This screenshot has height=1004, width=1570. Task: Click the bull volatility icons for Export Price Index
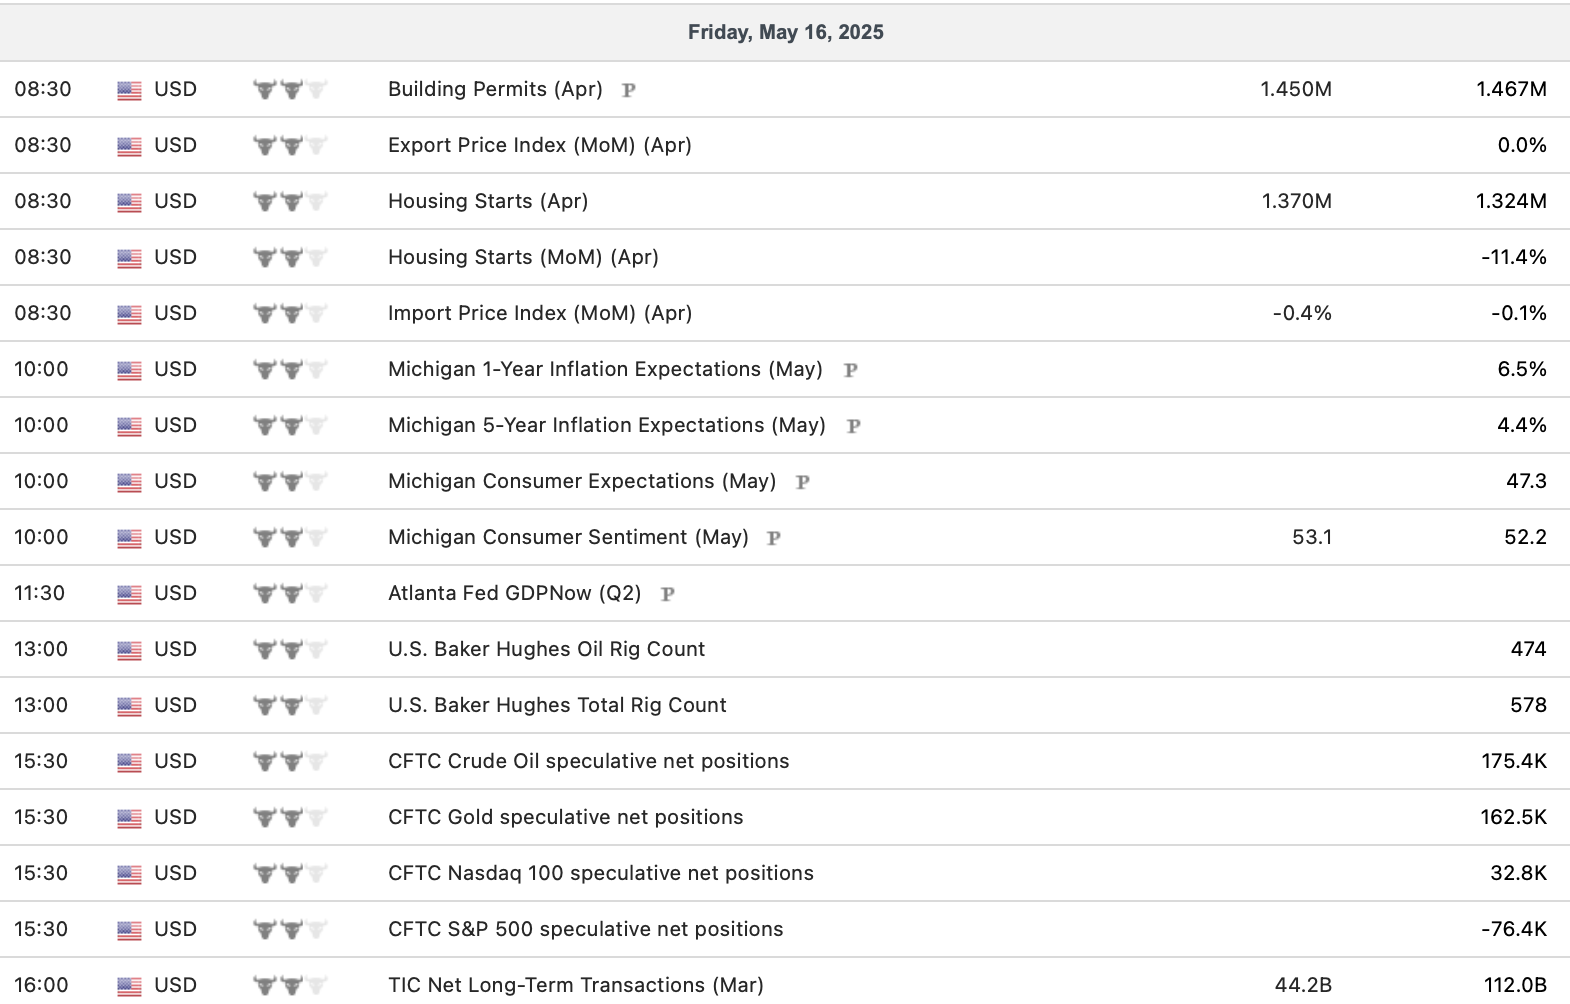pos(290,146)
